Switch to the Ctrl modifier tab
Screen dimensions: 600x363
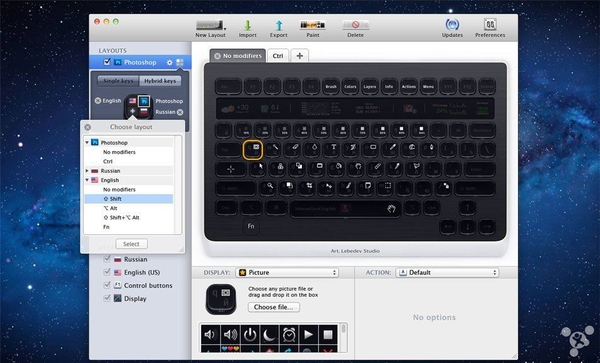click(x=278, y=56)
